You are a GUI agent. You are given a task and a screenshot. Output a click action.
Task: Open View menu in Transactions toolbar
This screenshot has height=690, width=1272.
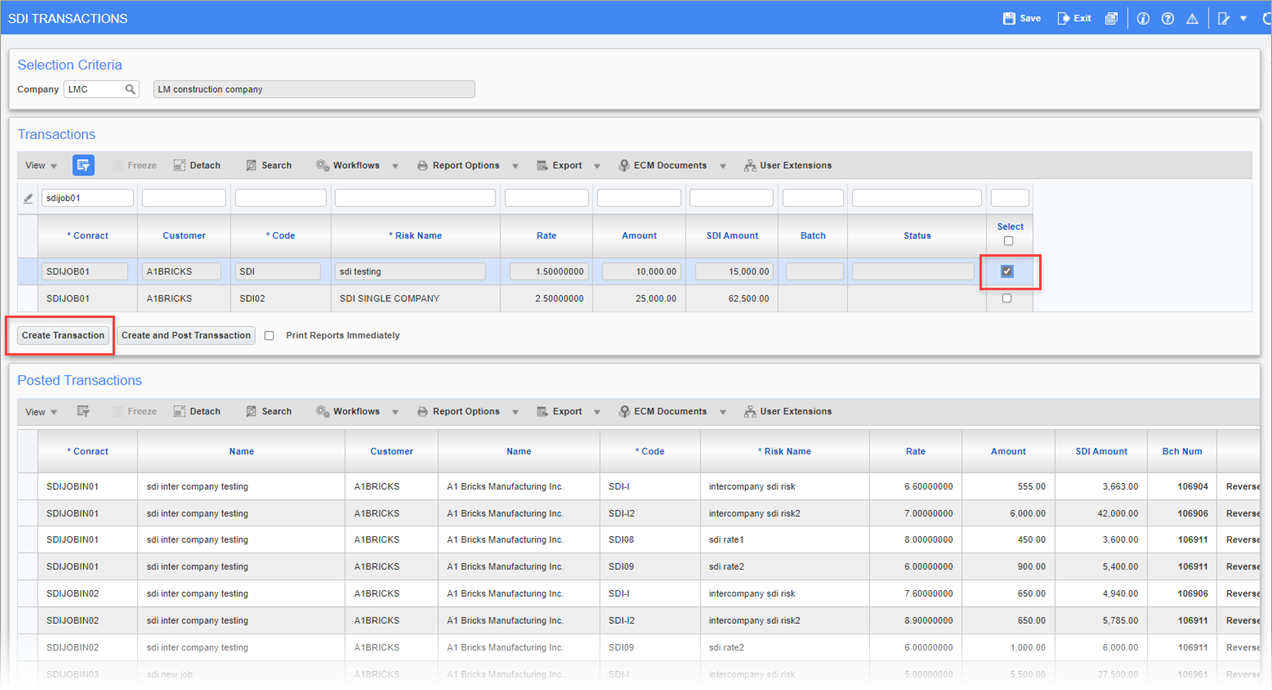[x=41, y=165]
